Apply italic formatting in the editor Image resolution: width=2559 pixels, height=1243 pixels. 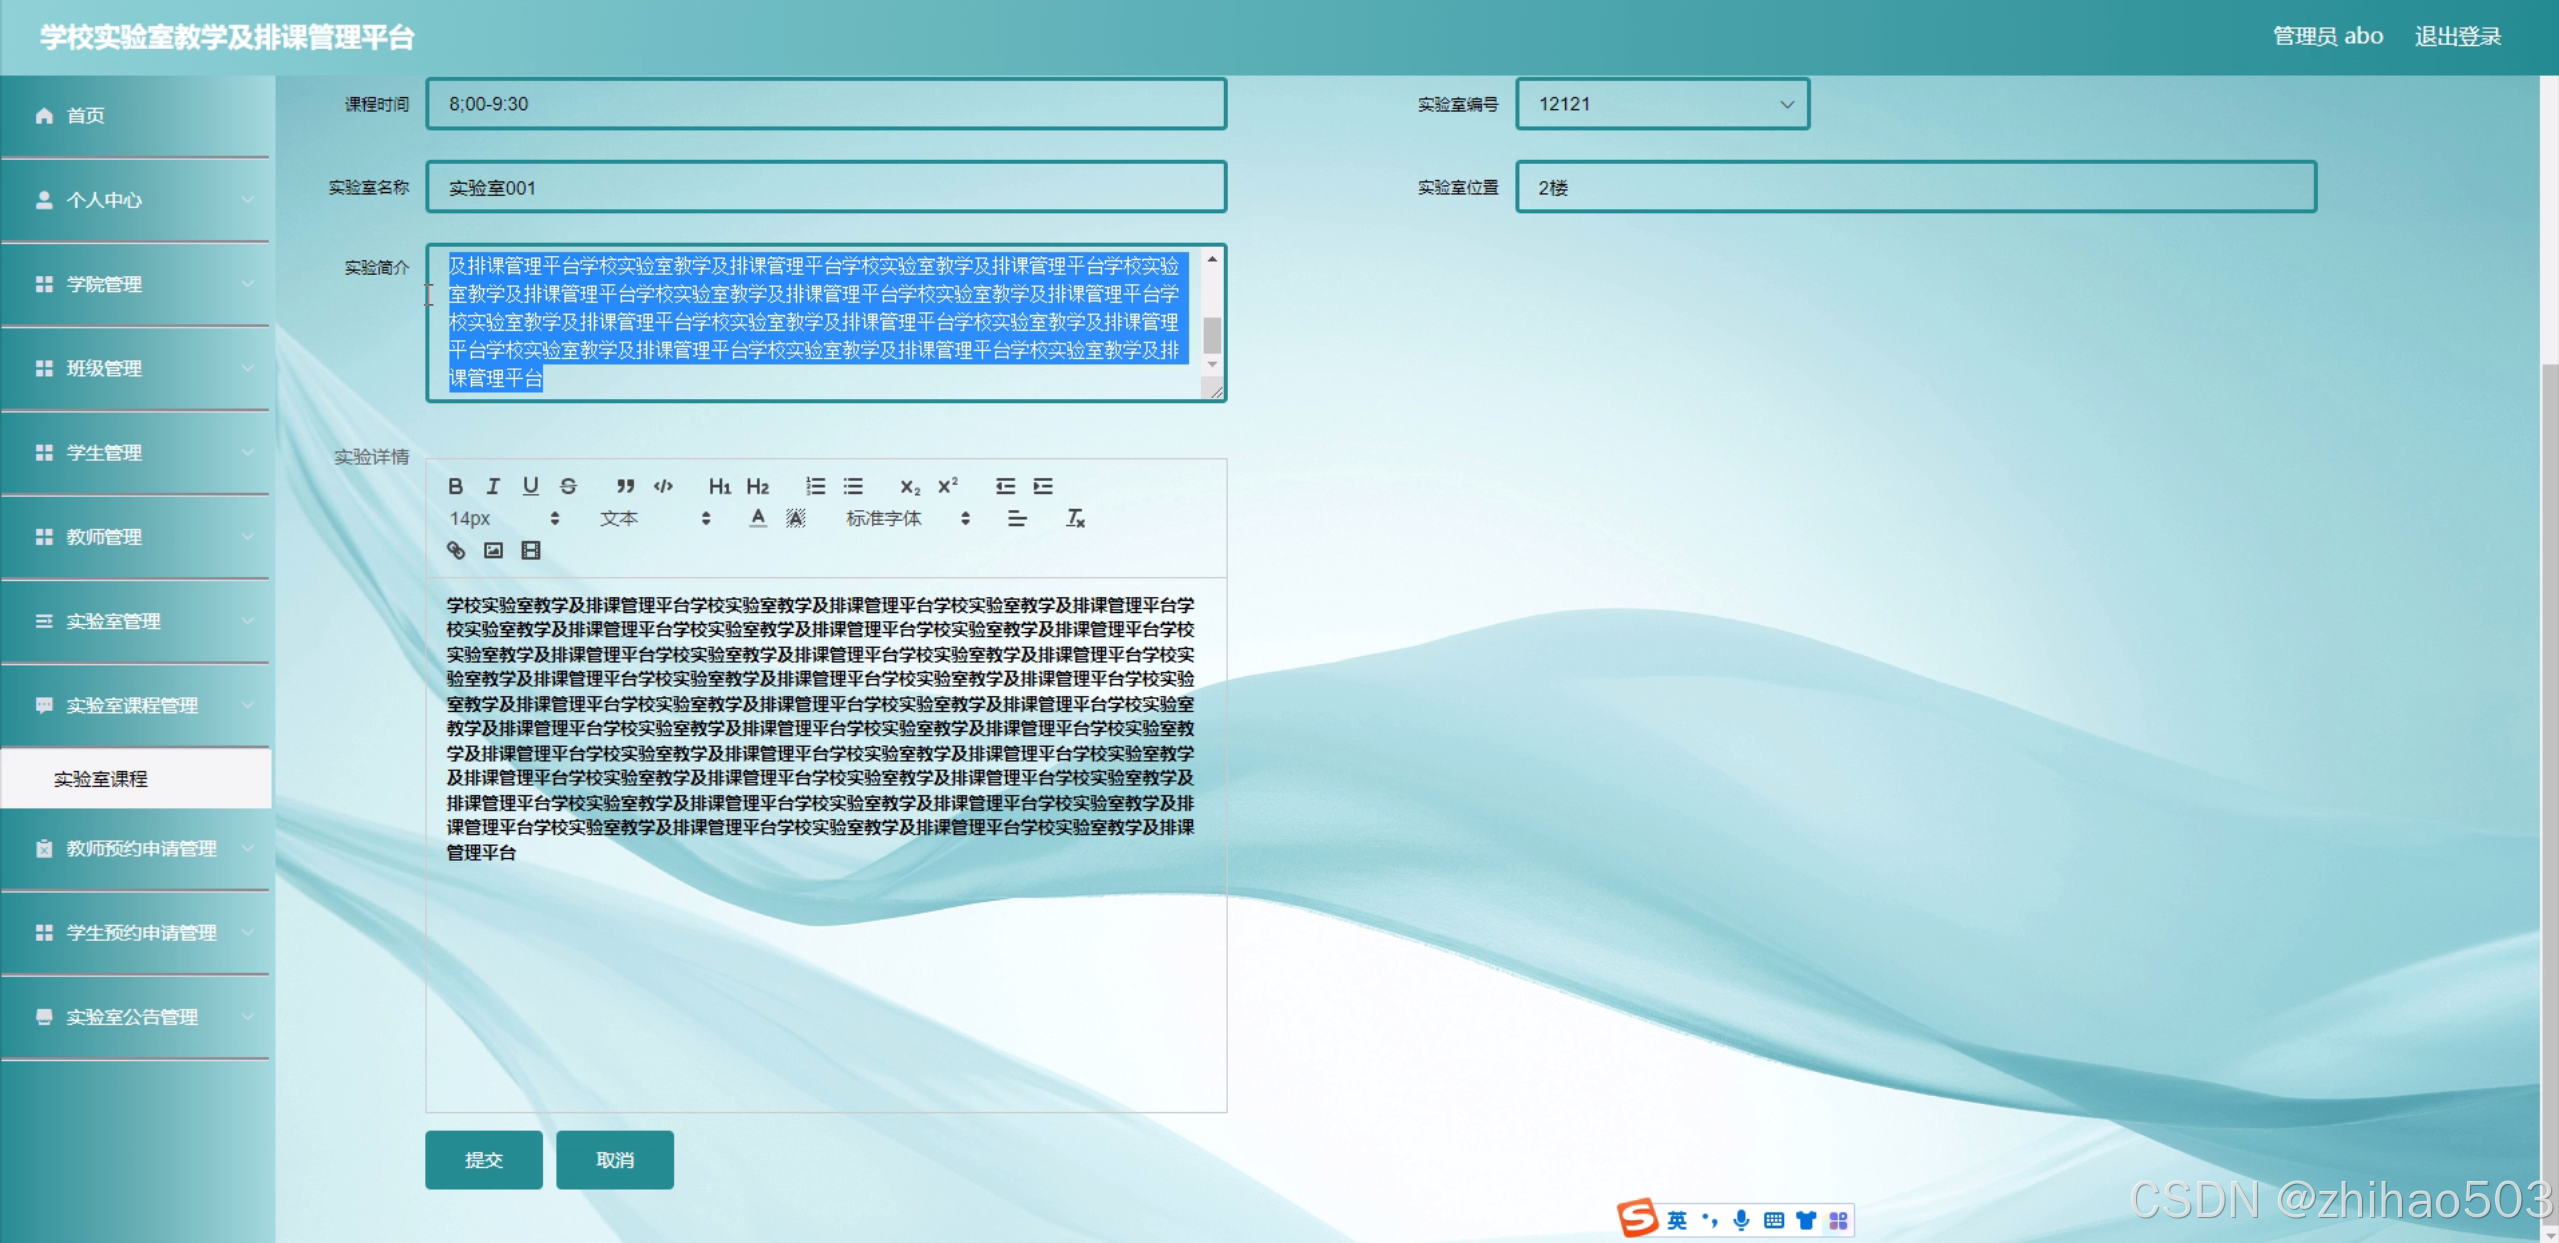pyautogui.click(x=493, y=486)
